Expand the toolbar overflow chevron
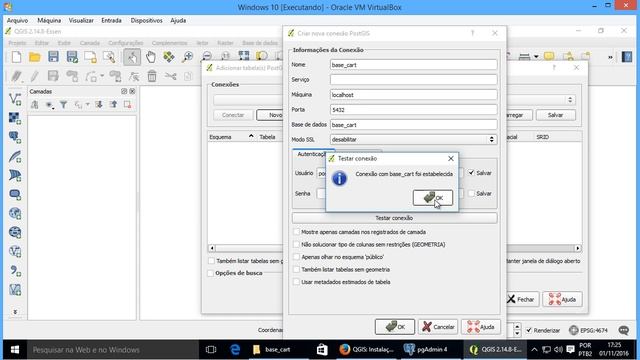 point(610,57)
